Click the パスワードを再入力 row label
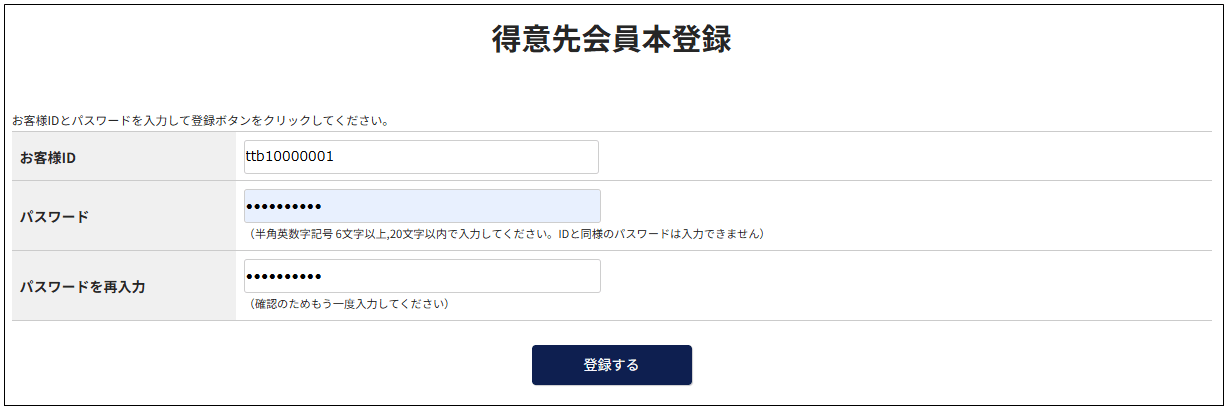Screen dimensions: 1227x409 (82, 286)
